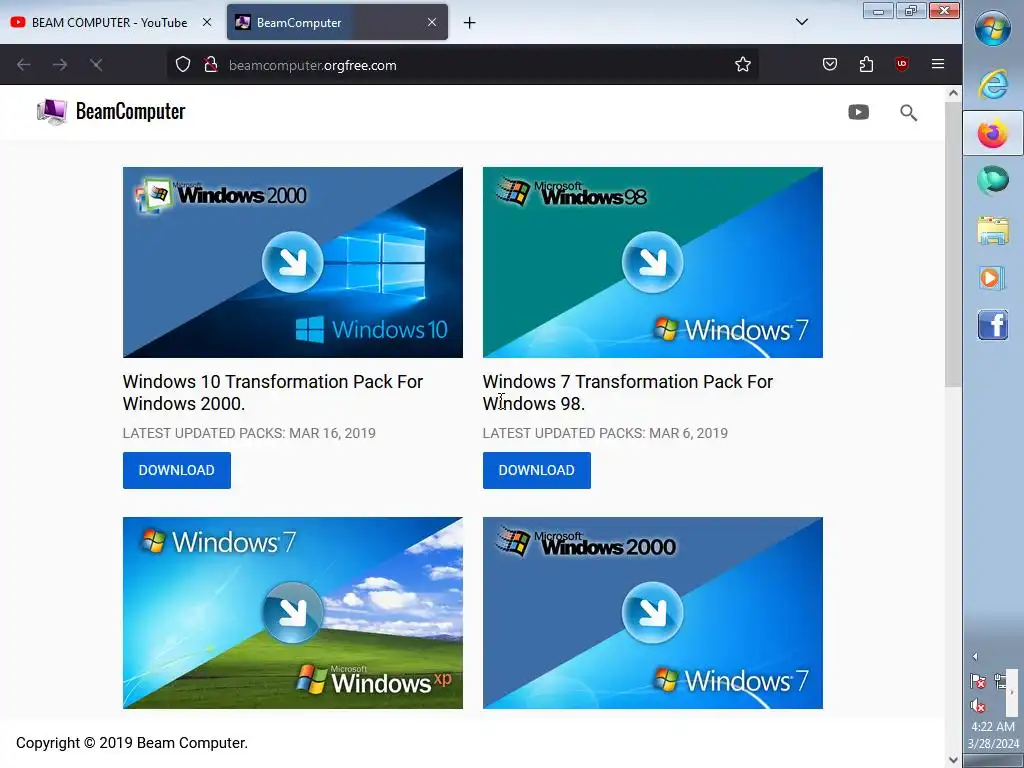The width and height of the screenshot is (1024, 768).
Task: Stop page loading with the X button
Action: pos(96,65)
